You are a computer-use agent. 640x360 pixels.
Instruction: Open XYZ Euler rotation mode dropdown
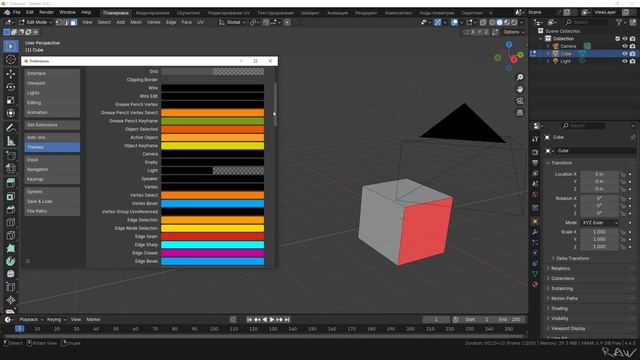click(x=600, y=222)
